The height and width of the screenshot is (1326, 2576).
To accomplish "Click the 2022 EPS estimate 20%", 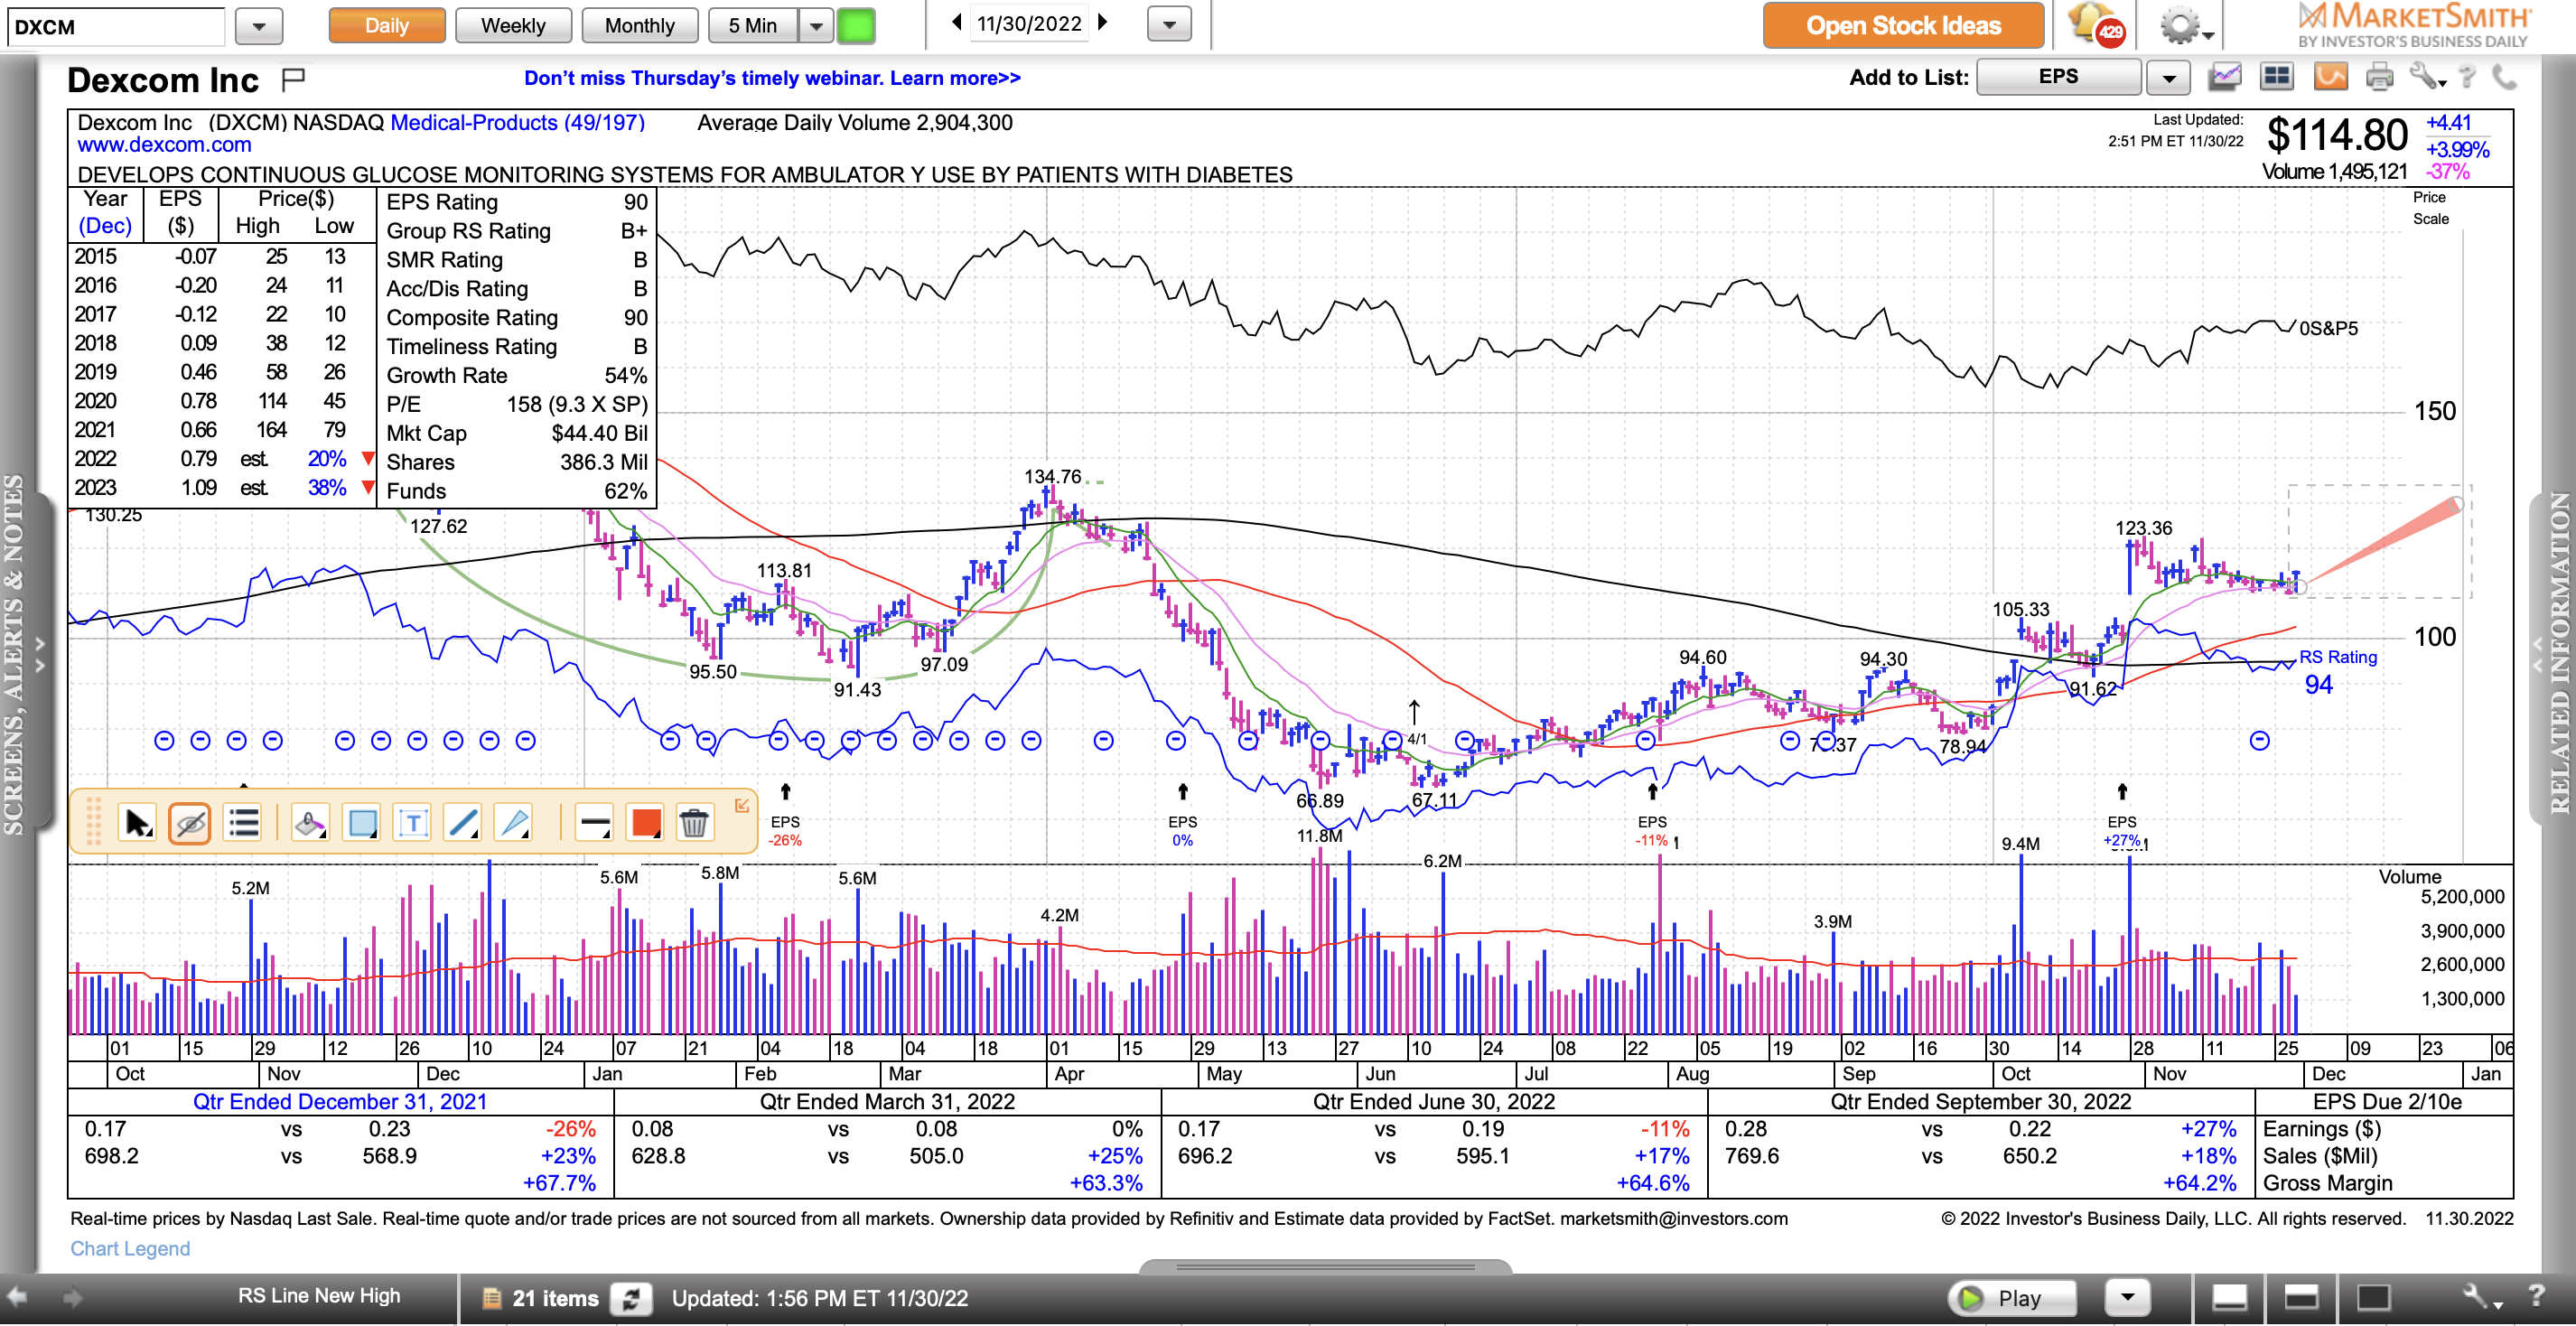I will pyautogui.click(x=327, y=459).
